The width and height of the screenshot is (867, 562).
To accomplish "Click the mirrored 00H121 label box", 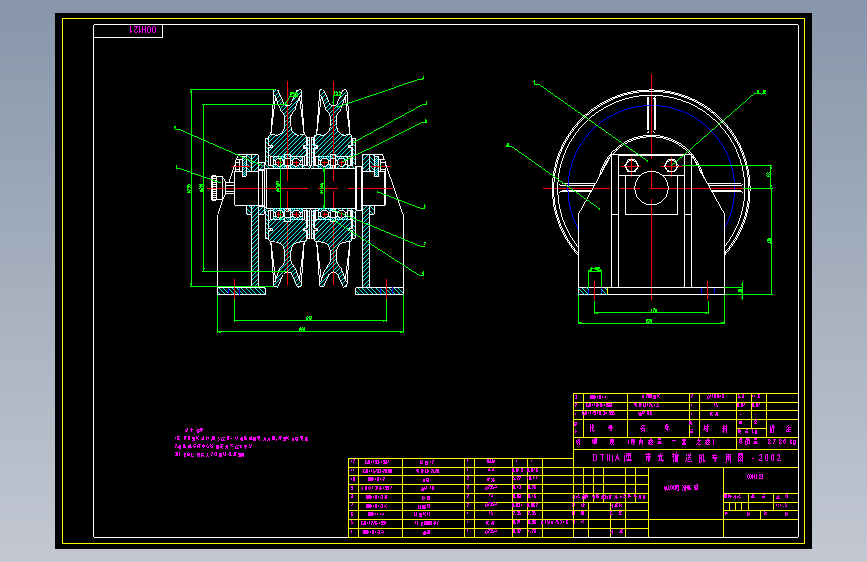I will [x=128, y=31].
